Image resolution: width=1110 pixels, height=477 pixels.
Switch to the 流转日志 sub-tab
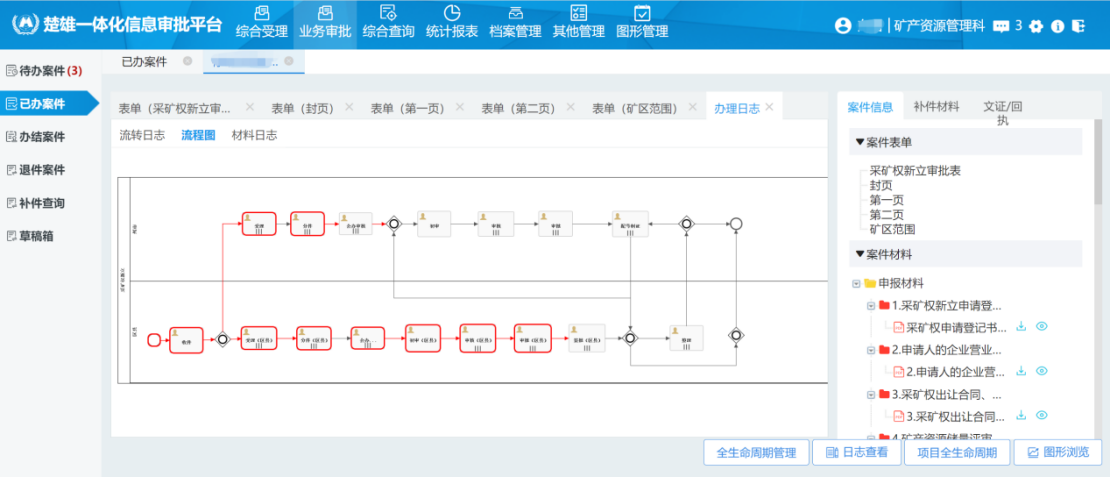tap(142, 135)
